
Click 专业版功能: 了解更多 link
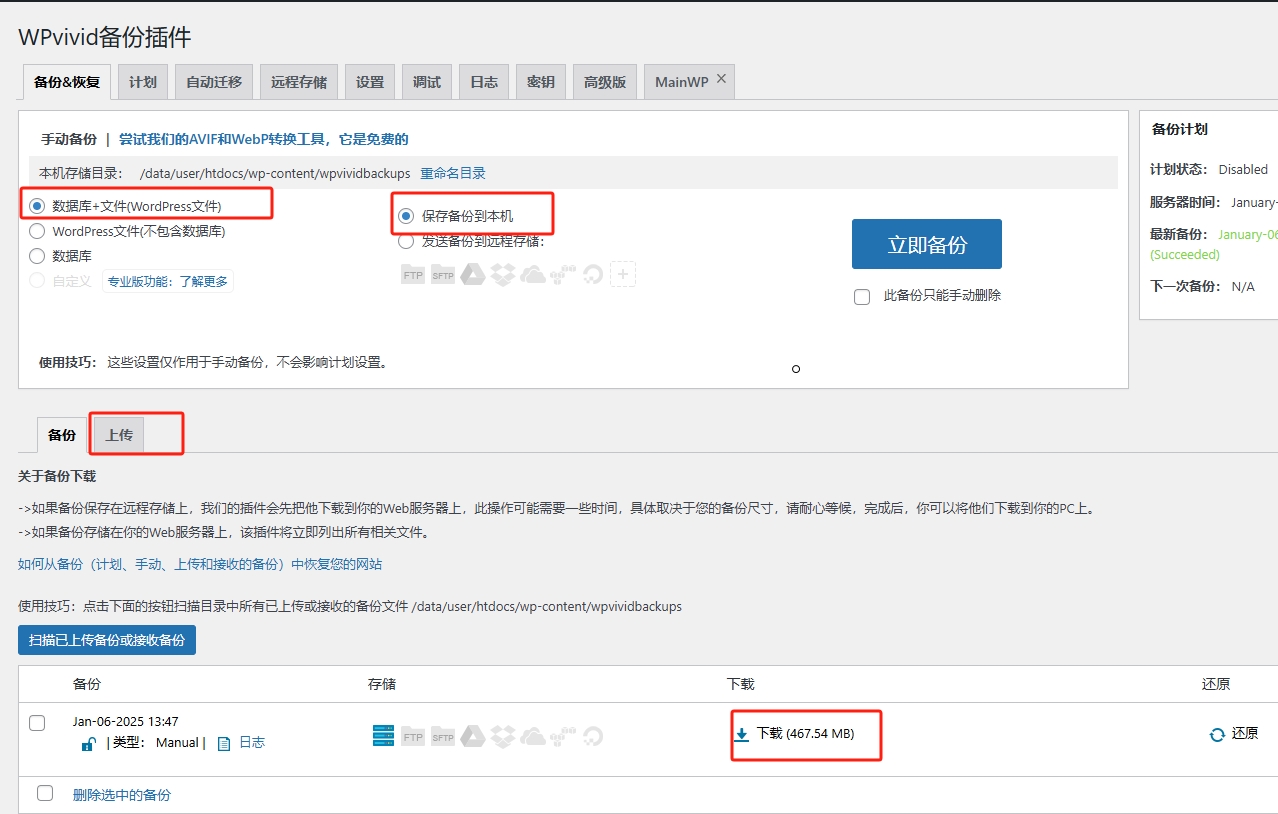168,281
